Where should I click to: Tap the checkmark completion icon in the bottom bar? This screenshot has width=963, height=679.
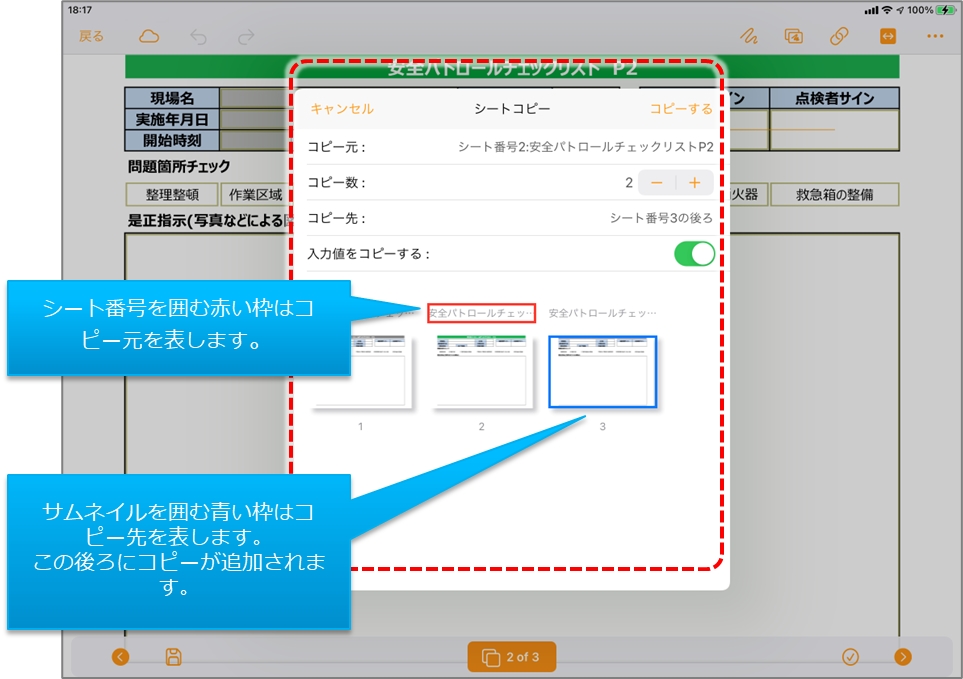[850, 657]
